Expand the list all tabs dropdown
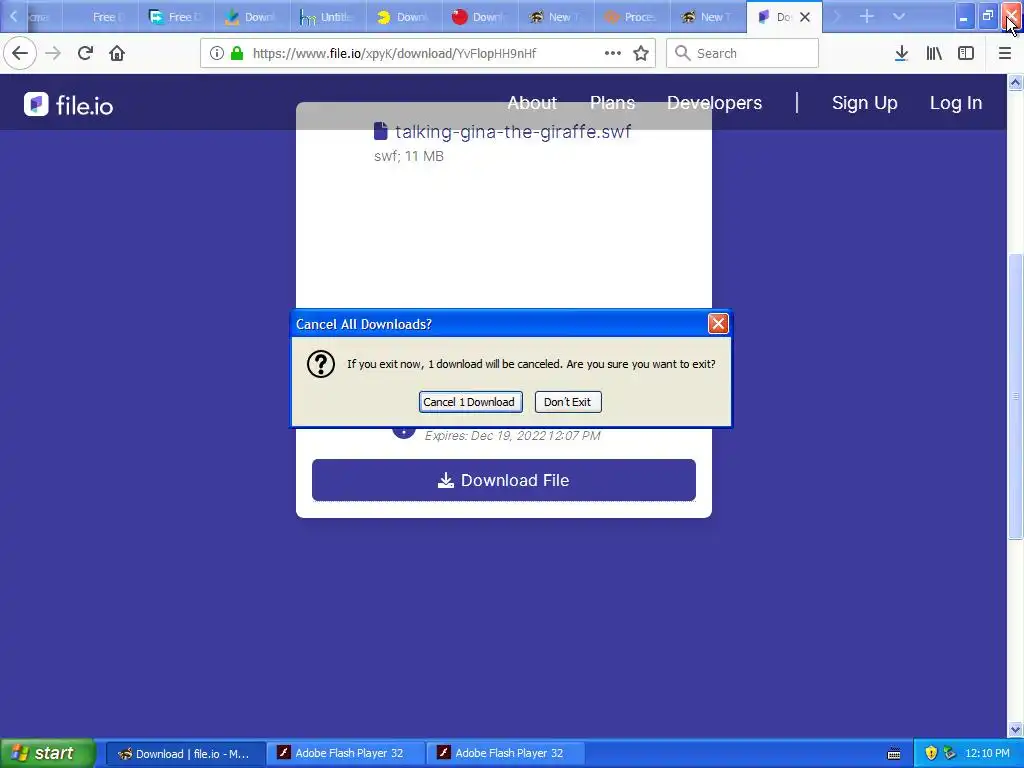This screenshot has width=1024, height=768. (x=899, y=16)
